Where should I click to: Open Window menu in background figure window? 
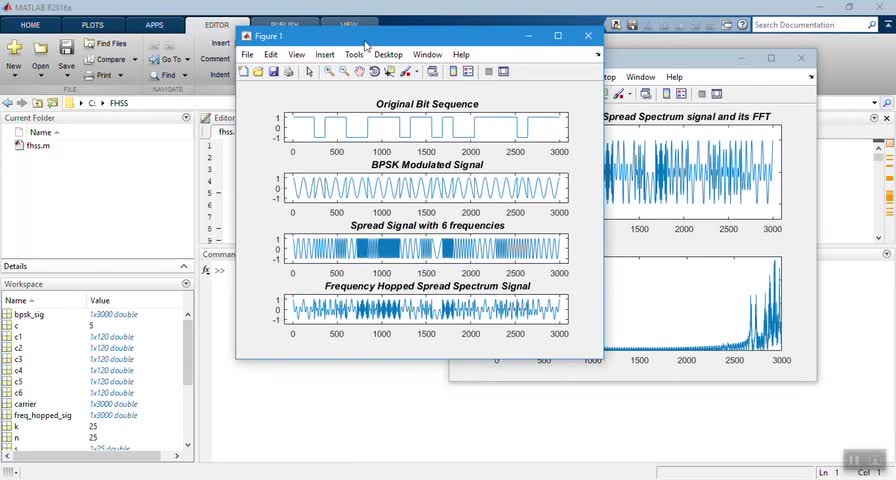(641, 77)
